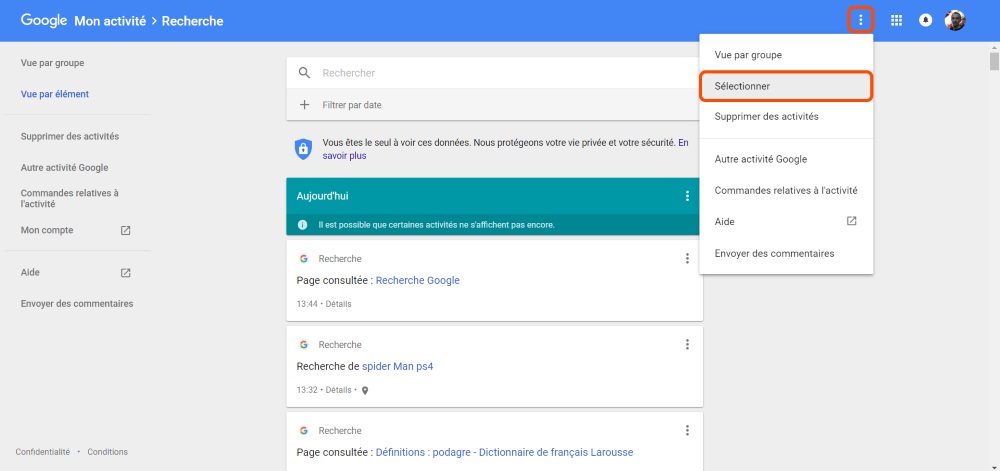Screen dimensions: 1000x471
Task: Open options for Aujourd'hui section
Action: click(x=687, y=196)
